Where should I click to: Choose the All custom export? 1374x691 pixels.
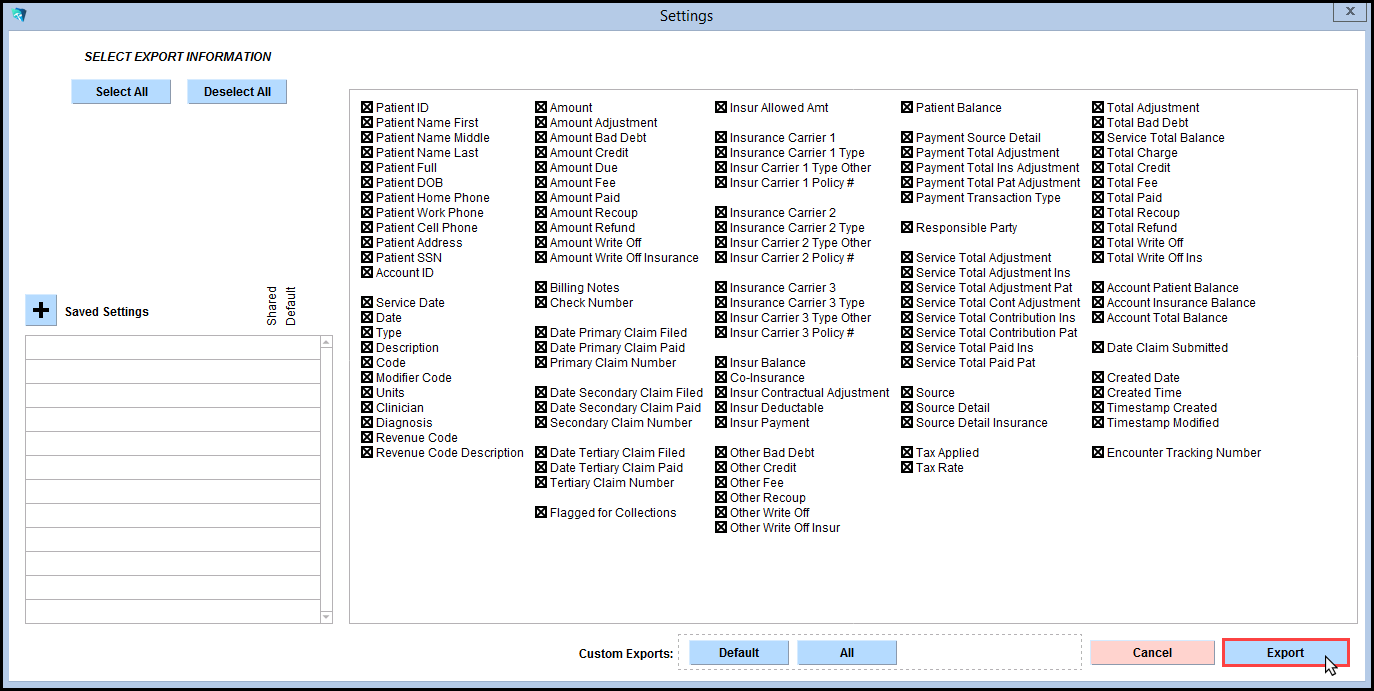[847, 653]
